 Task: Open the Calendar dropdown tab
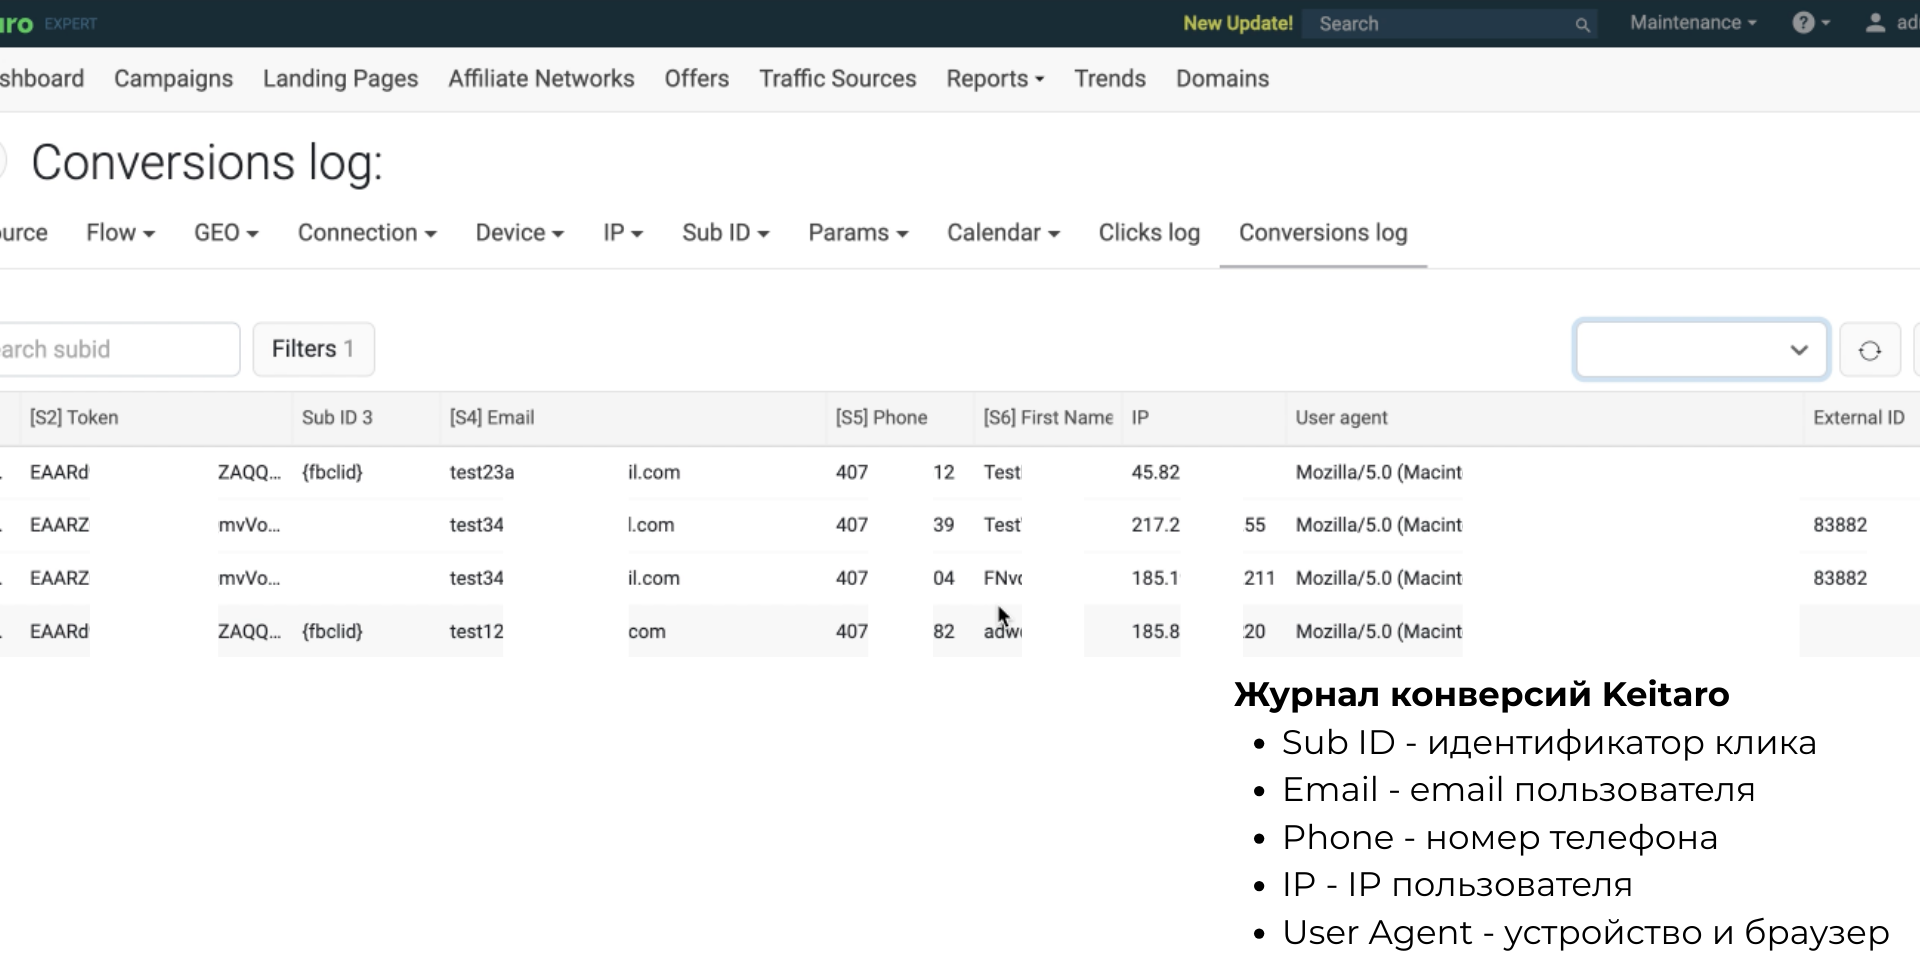[1003, 233]
